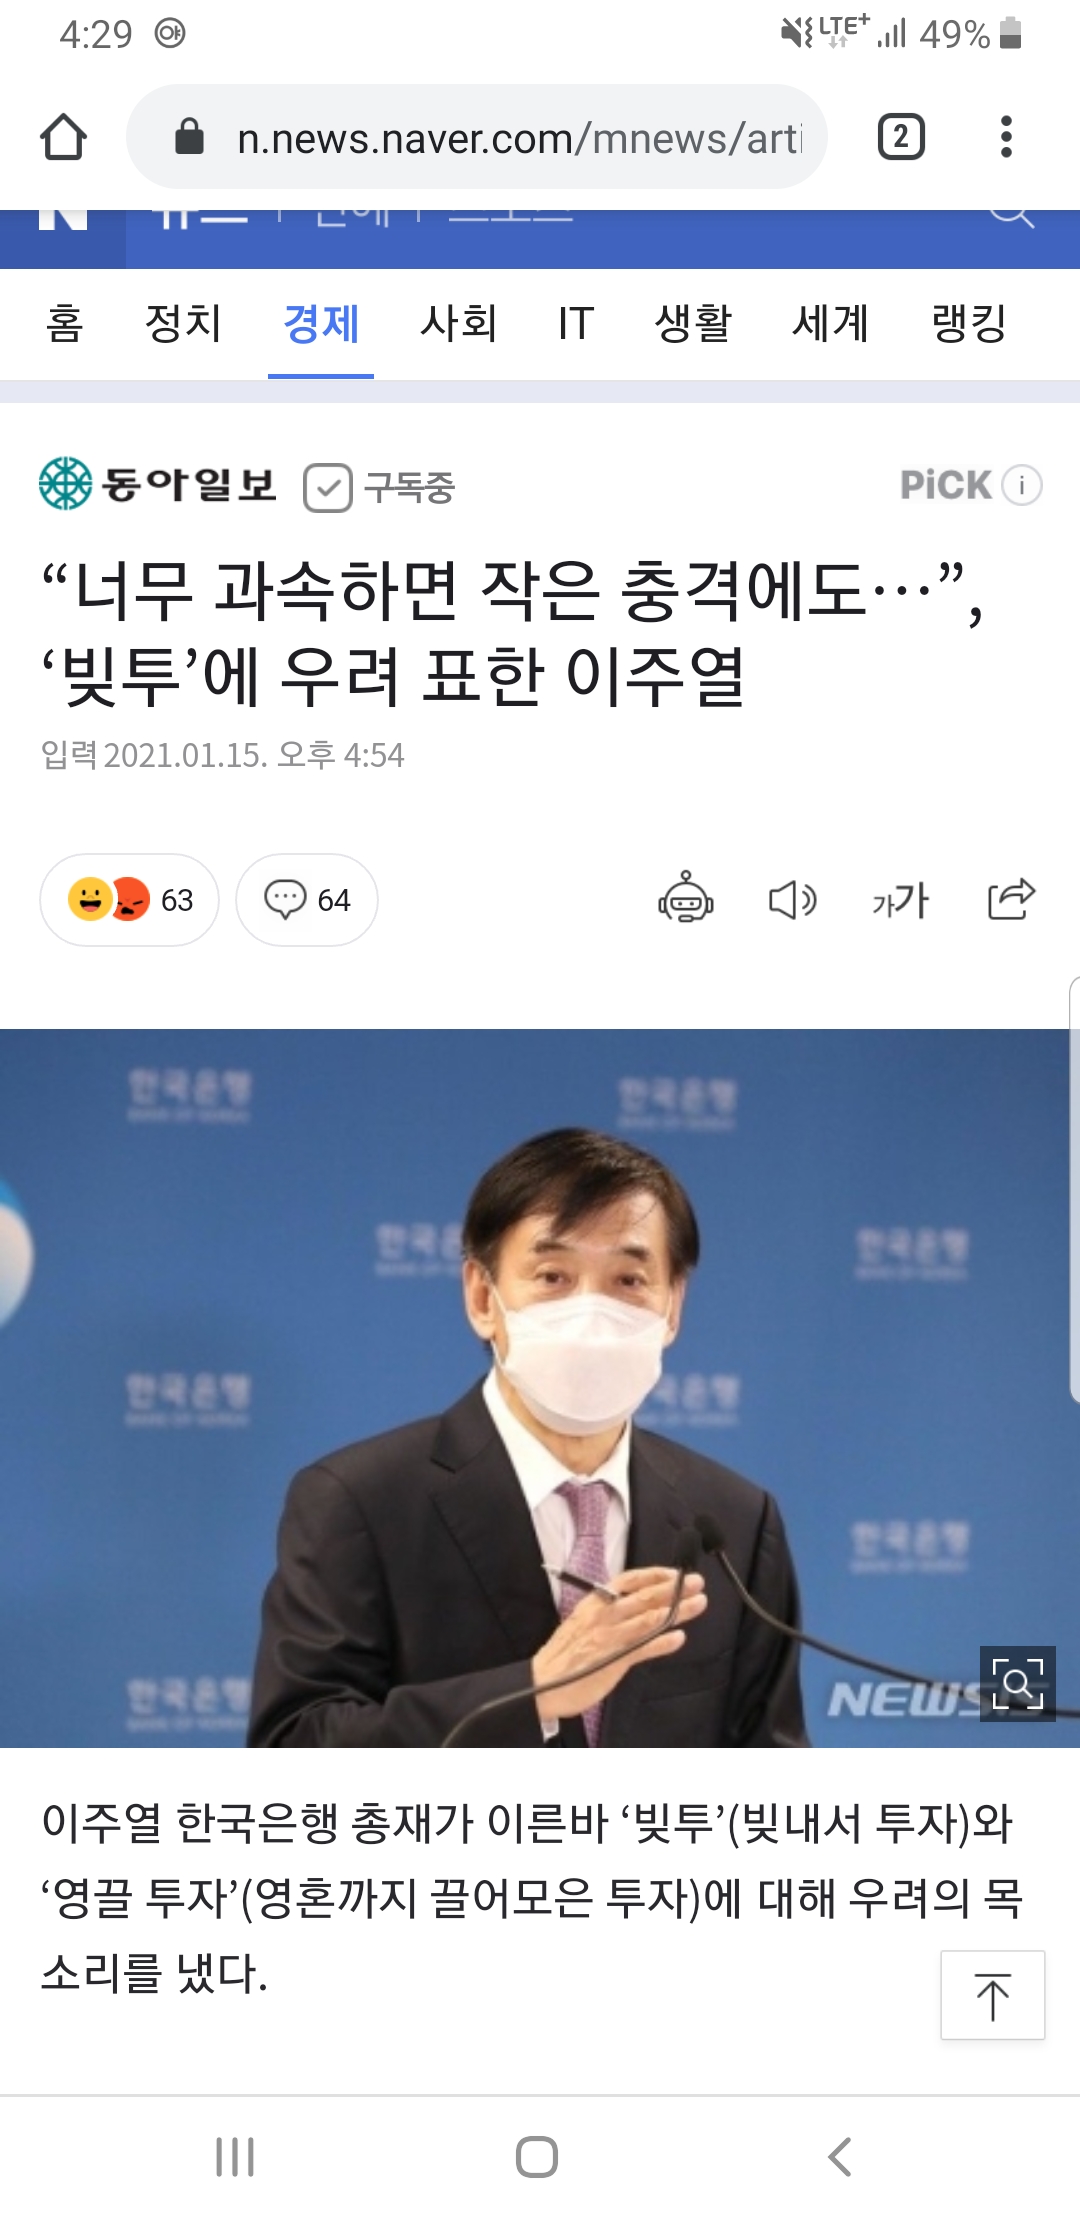Play the article audio via speaker icon
Screen dimensions: 1080x2220
pyautogui.click(x=793, y=900)
